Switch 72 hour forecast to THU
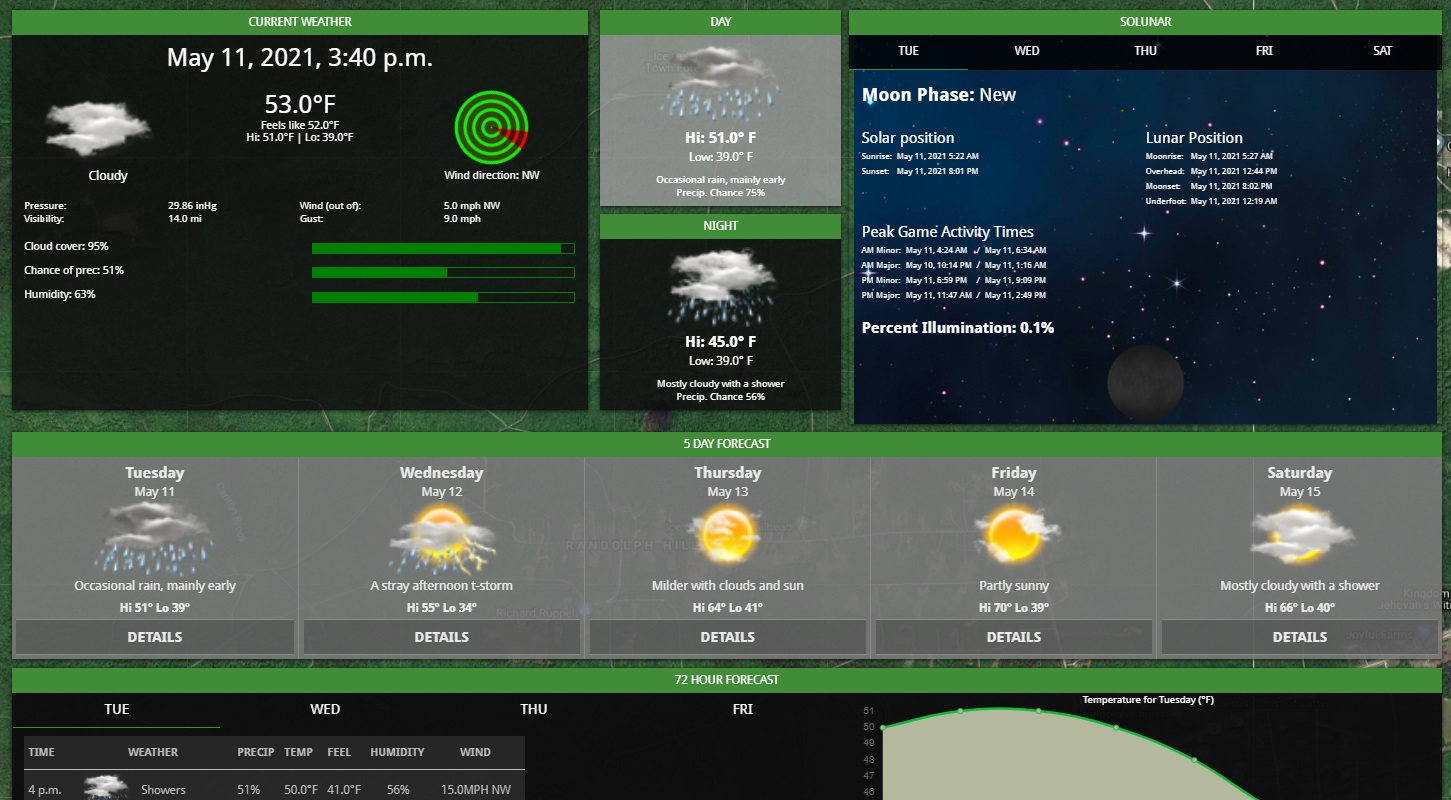 click(534, 709)
